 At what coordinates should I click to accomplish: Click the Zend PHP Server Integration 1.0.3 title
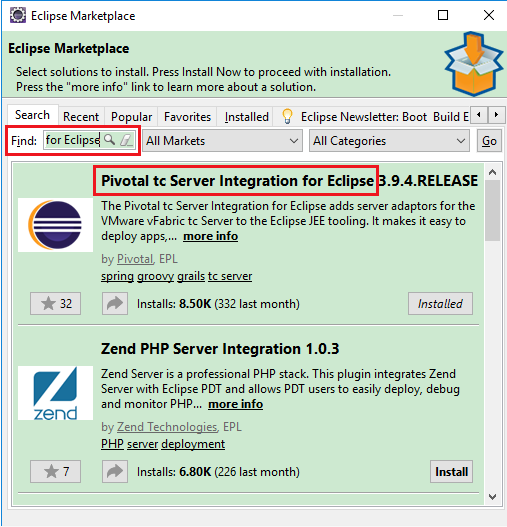[x=220, y=349]
